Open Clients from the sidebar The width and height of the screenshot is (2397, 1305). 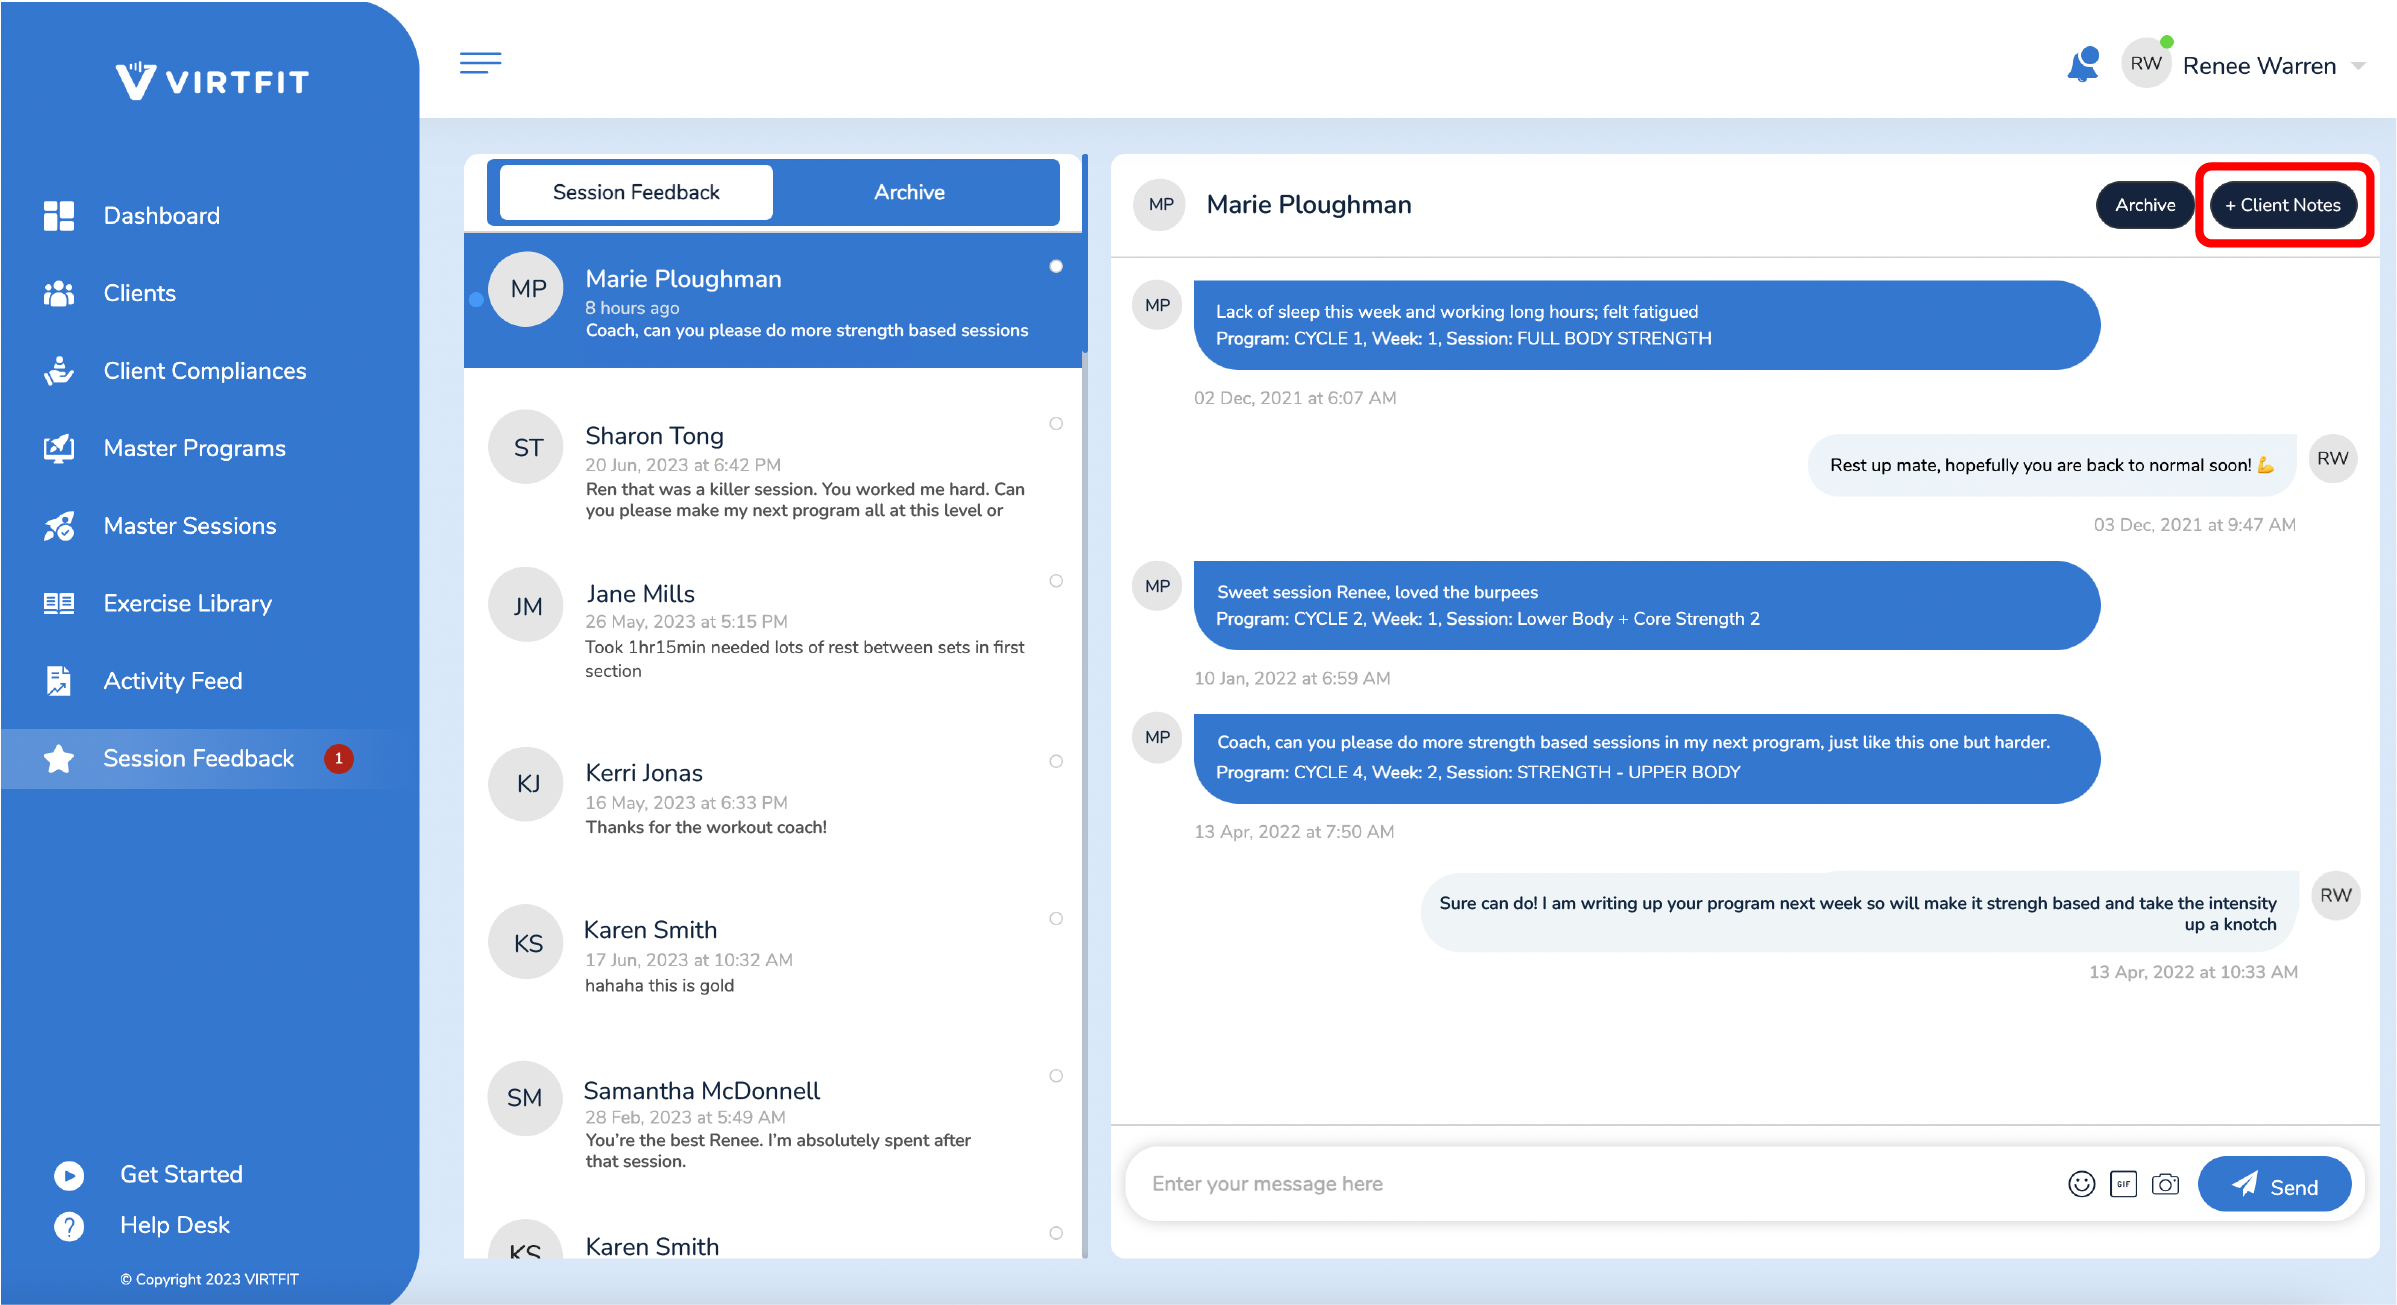pyautogui.click(x=140, y=293)
